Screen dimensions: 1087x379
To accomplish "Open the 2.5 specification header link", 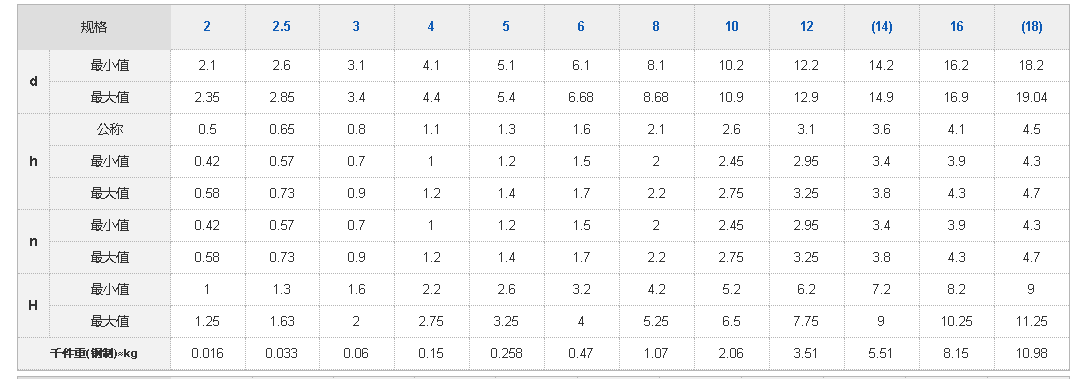I will (281, 27).
